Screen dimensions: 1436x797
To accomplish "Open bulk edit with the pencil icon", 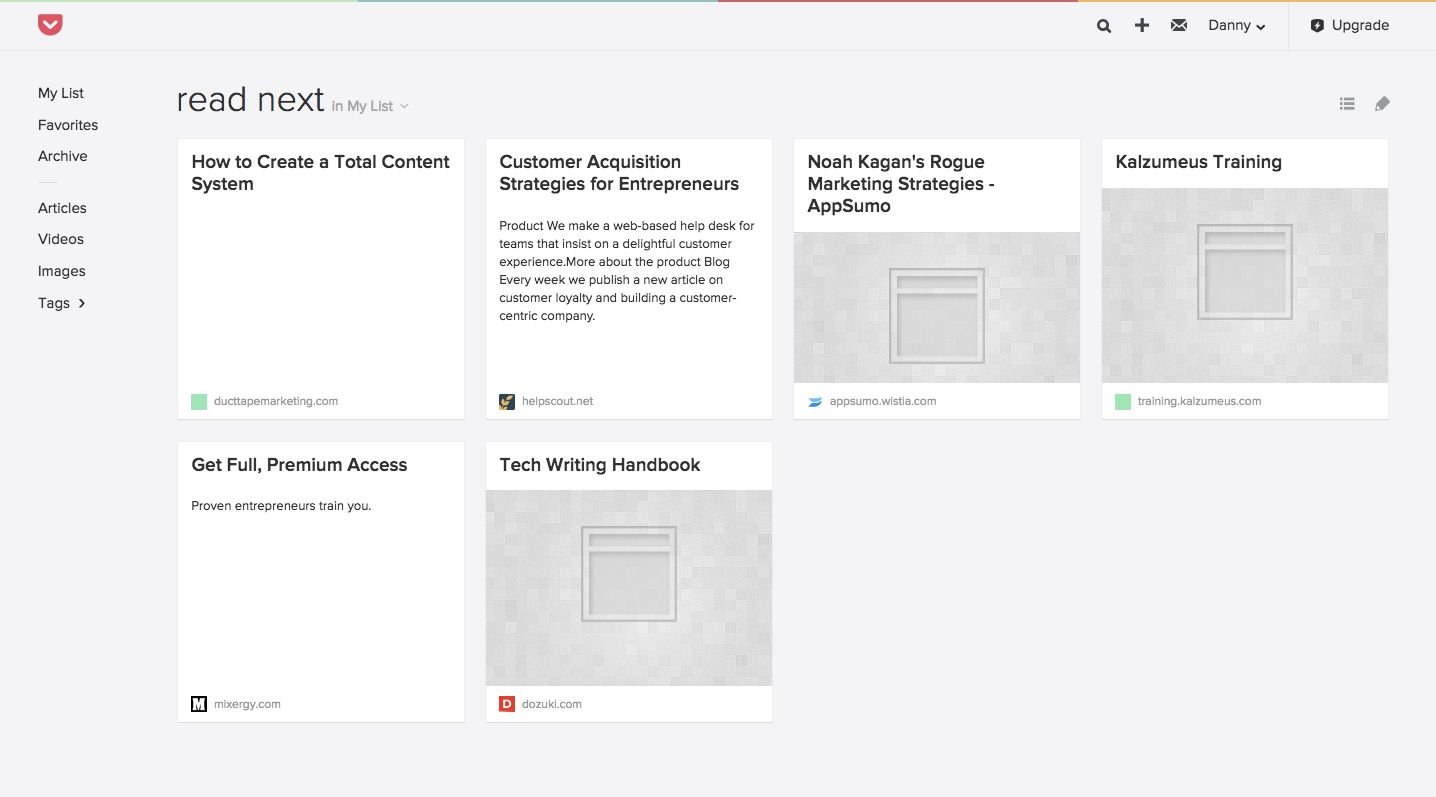I will pyautogui.click(x=1382, y=103).
